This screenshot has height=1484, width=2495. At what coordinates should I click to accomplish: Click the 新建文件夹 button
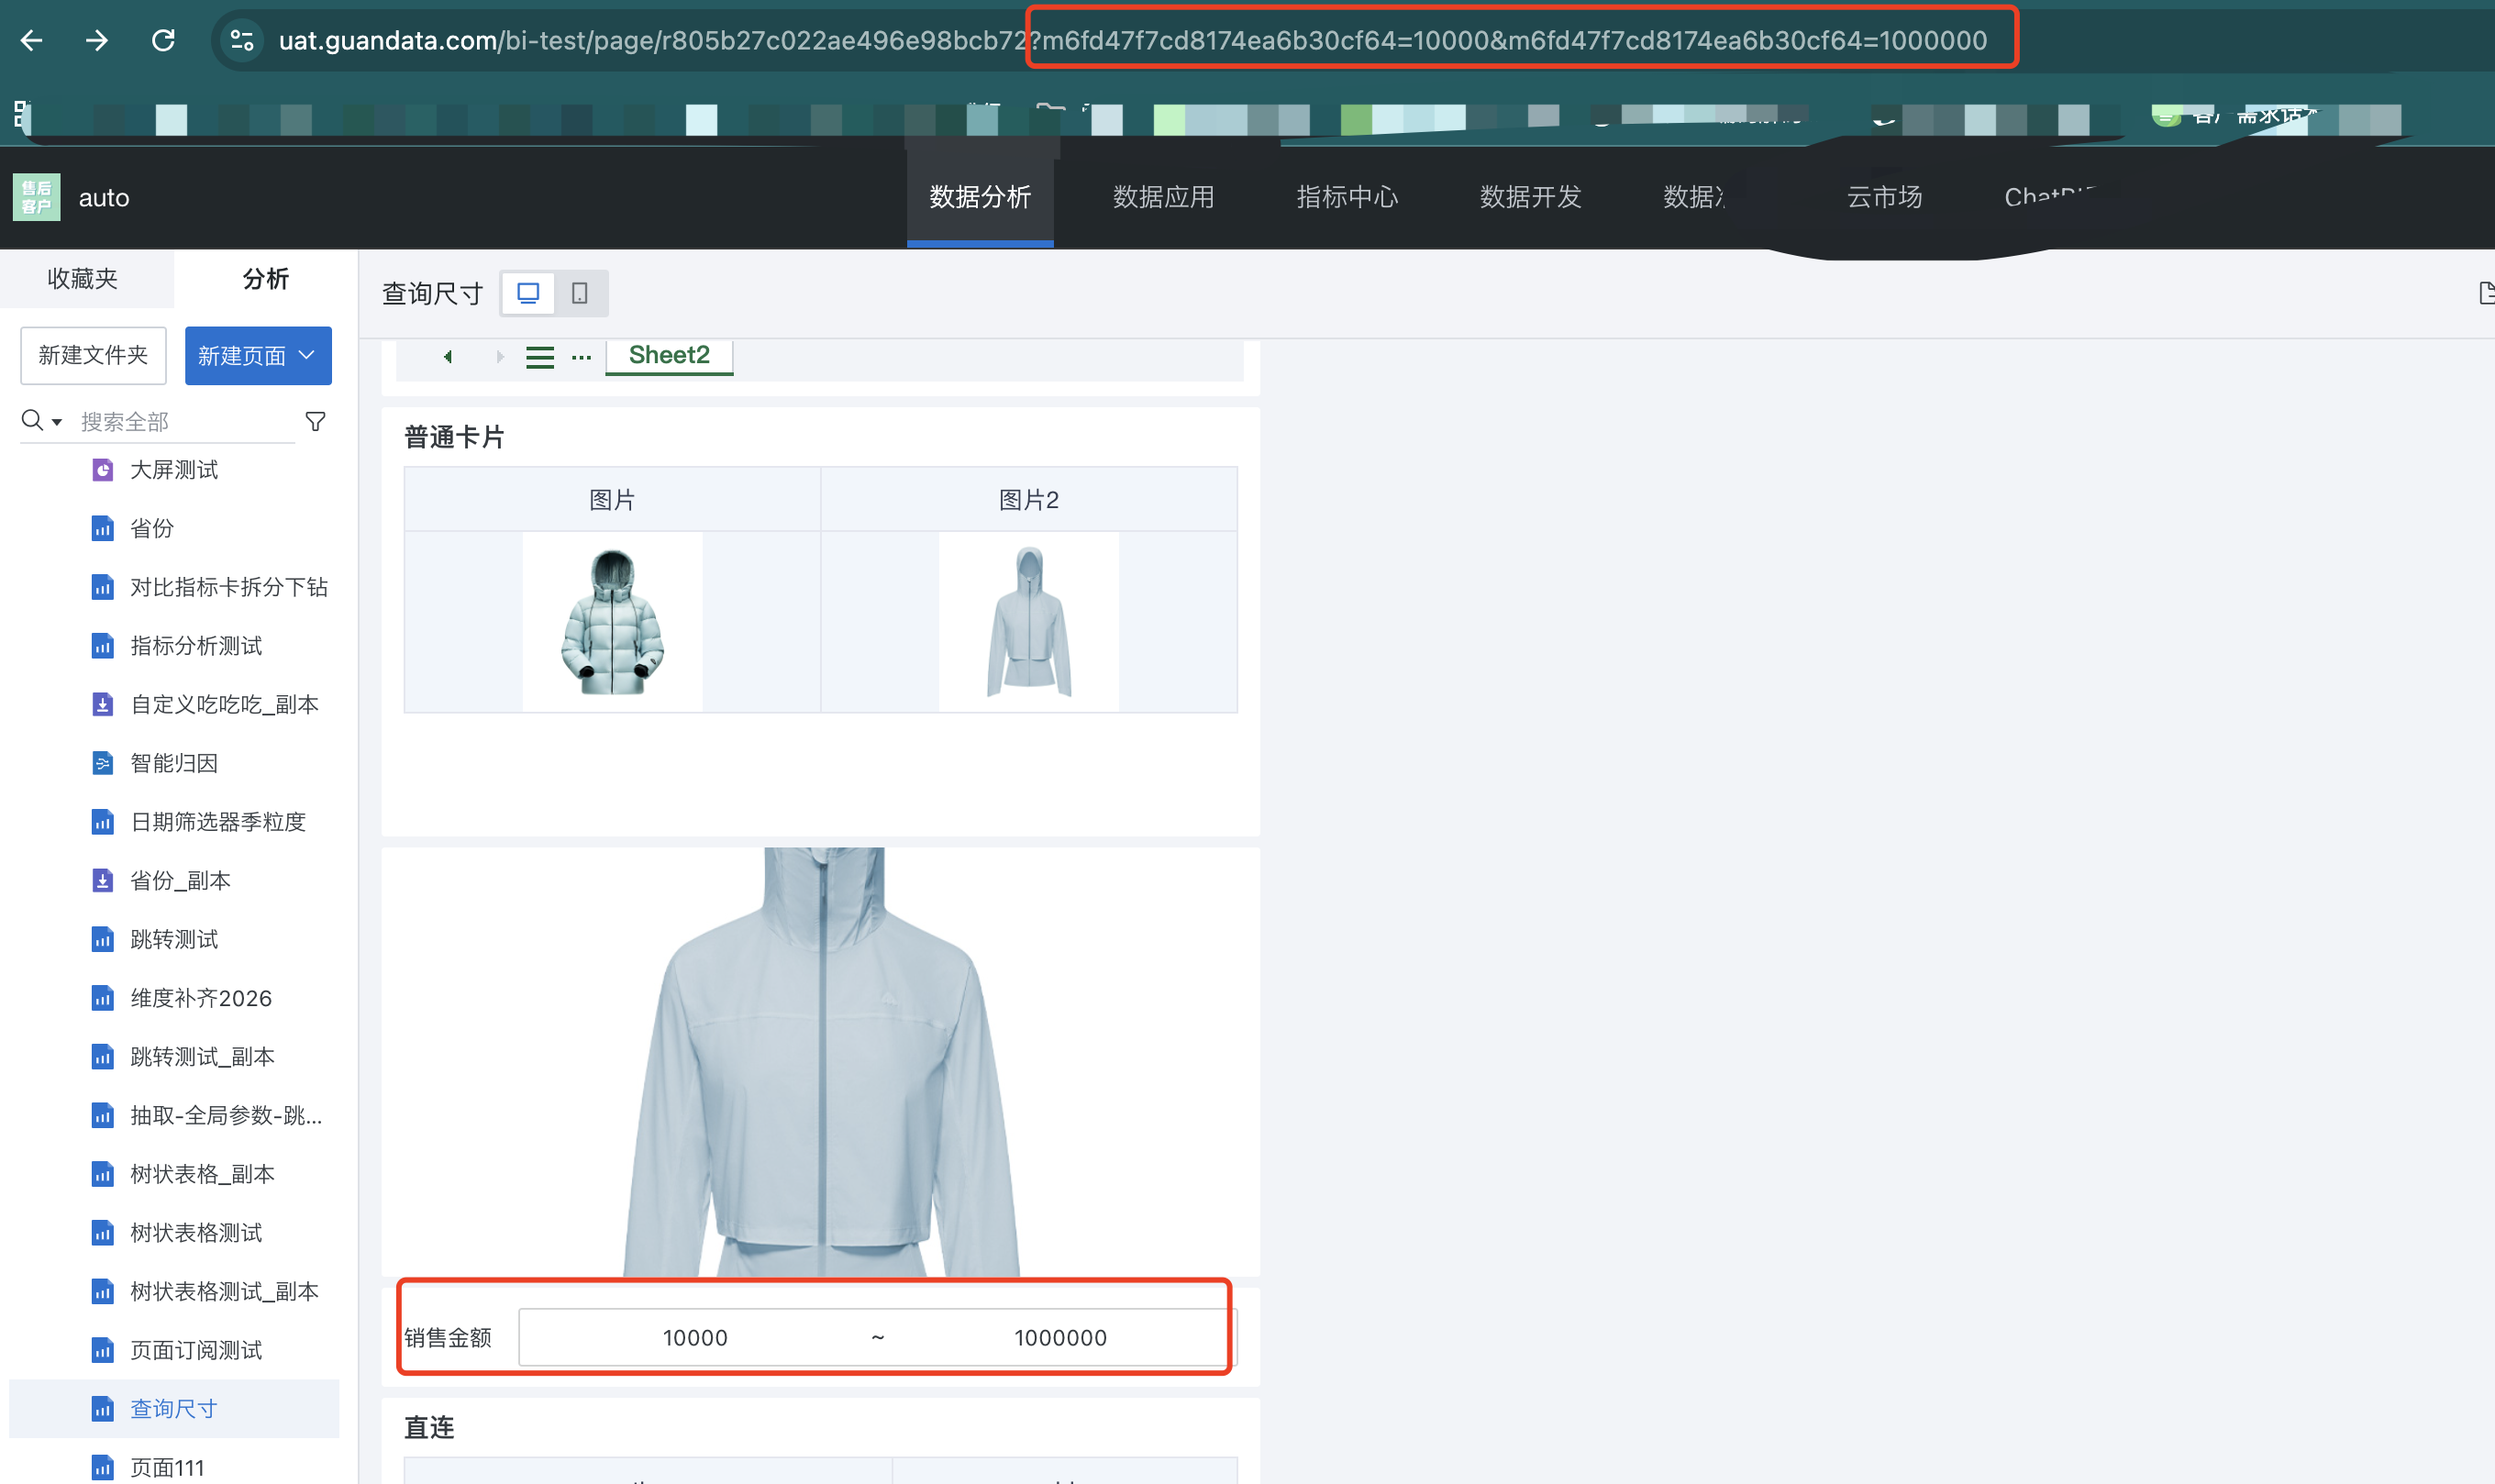click(93, 355)
